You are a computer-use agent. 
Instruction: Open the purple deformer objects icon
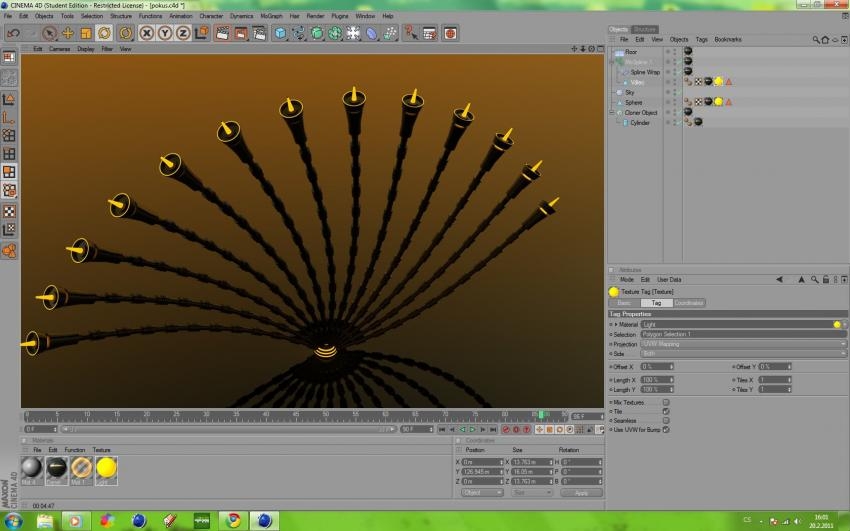[371, 34]
